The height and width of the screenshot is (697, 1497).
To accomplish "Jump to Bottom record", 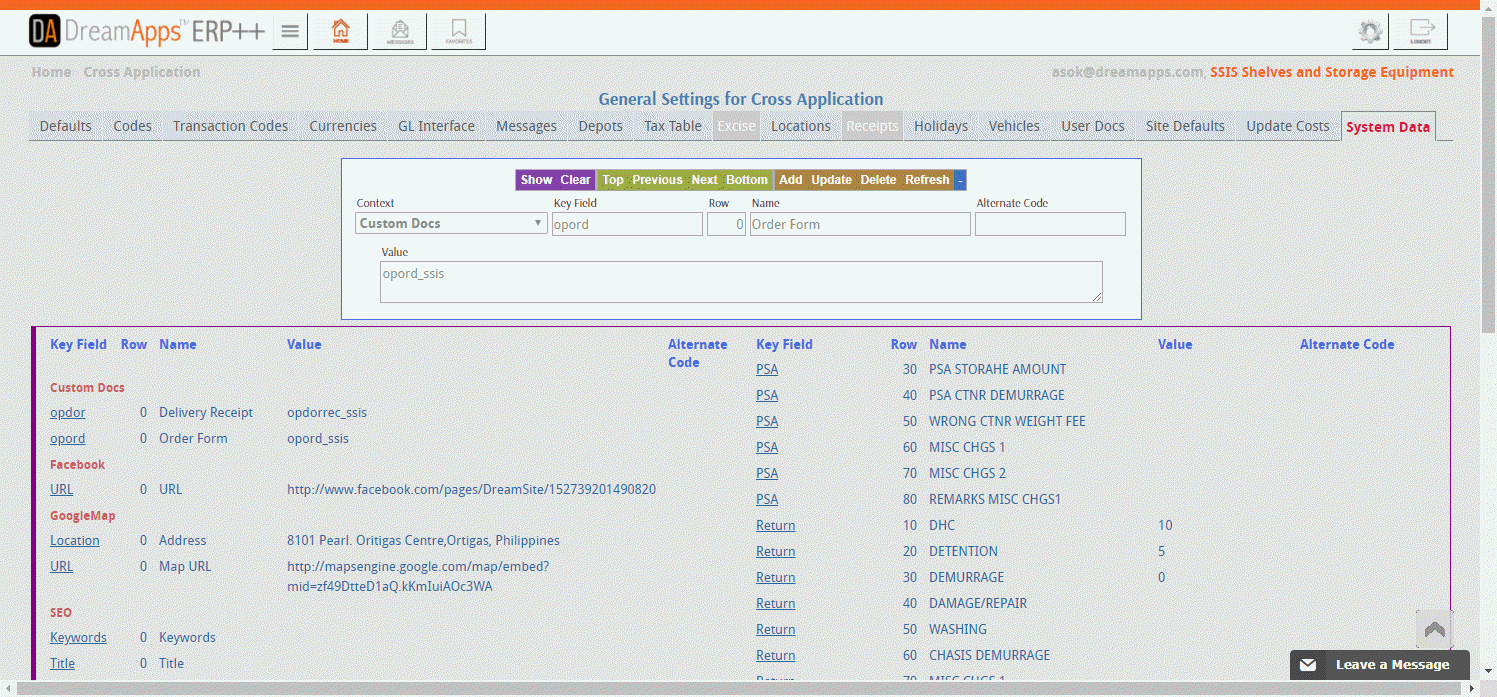I will click(747, 180).
